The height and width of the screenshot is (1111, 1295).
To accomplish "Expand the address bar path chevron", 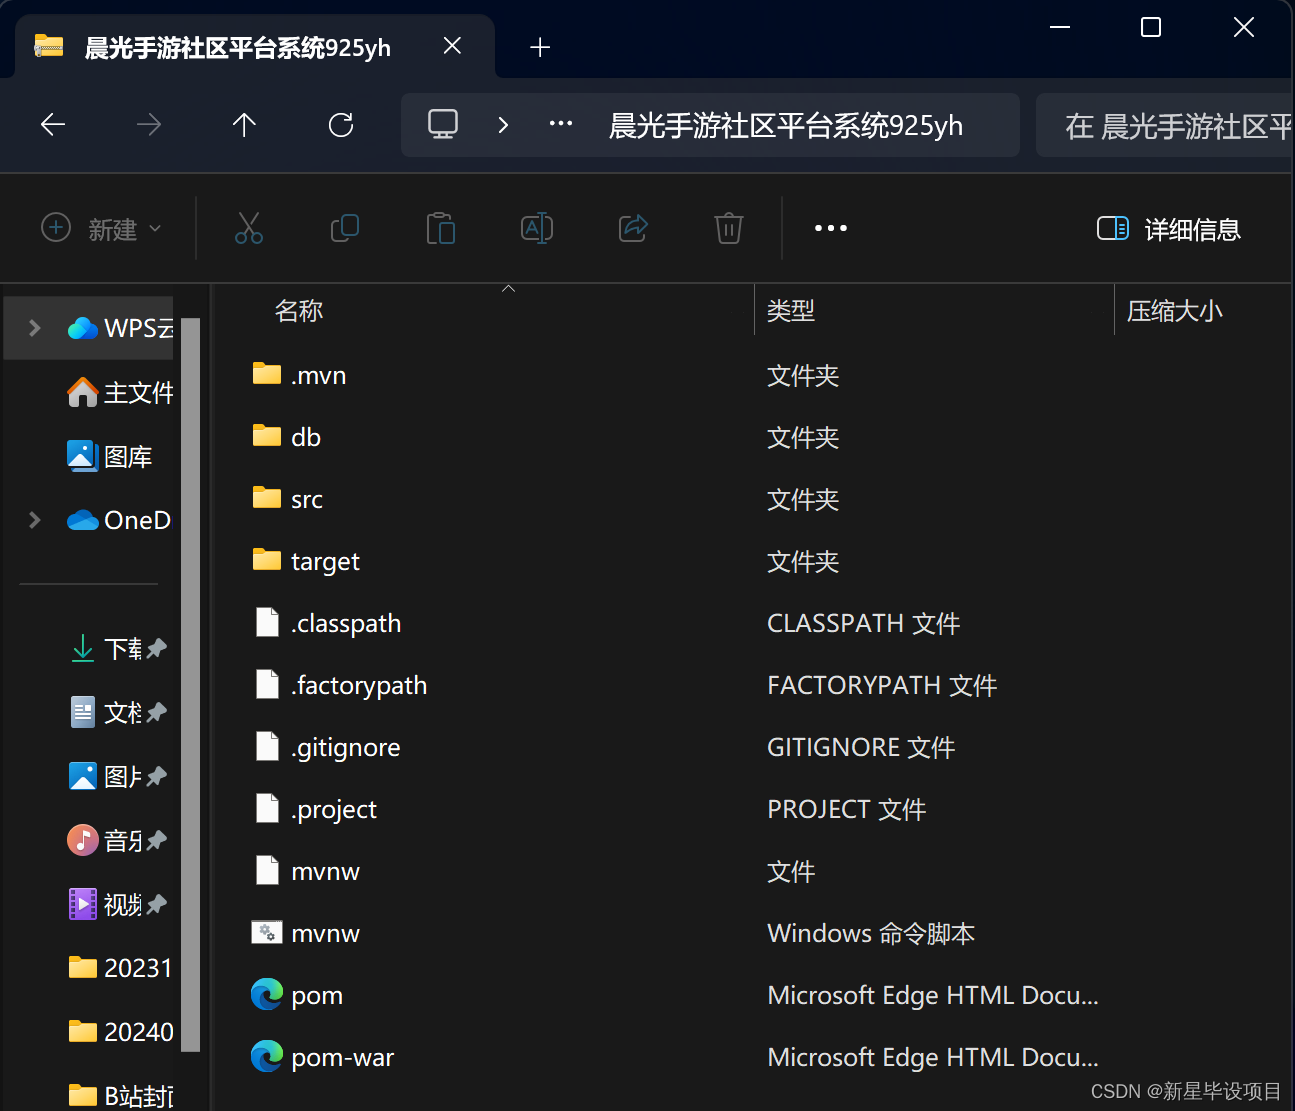I will [503, 125].
